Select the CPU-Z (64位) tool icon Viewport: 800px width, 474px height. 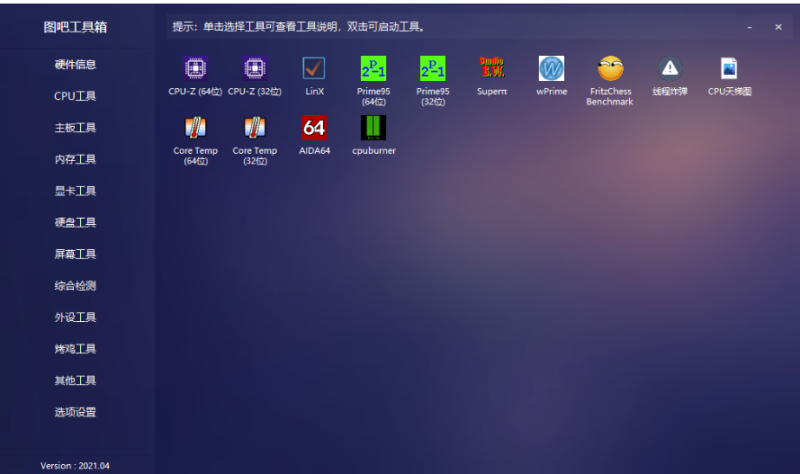coord(195,68)
